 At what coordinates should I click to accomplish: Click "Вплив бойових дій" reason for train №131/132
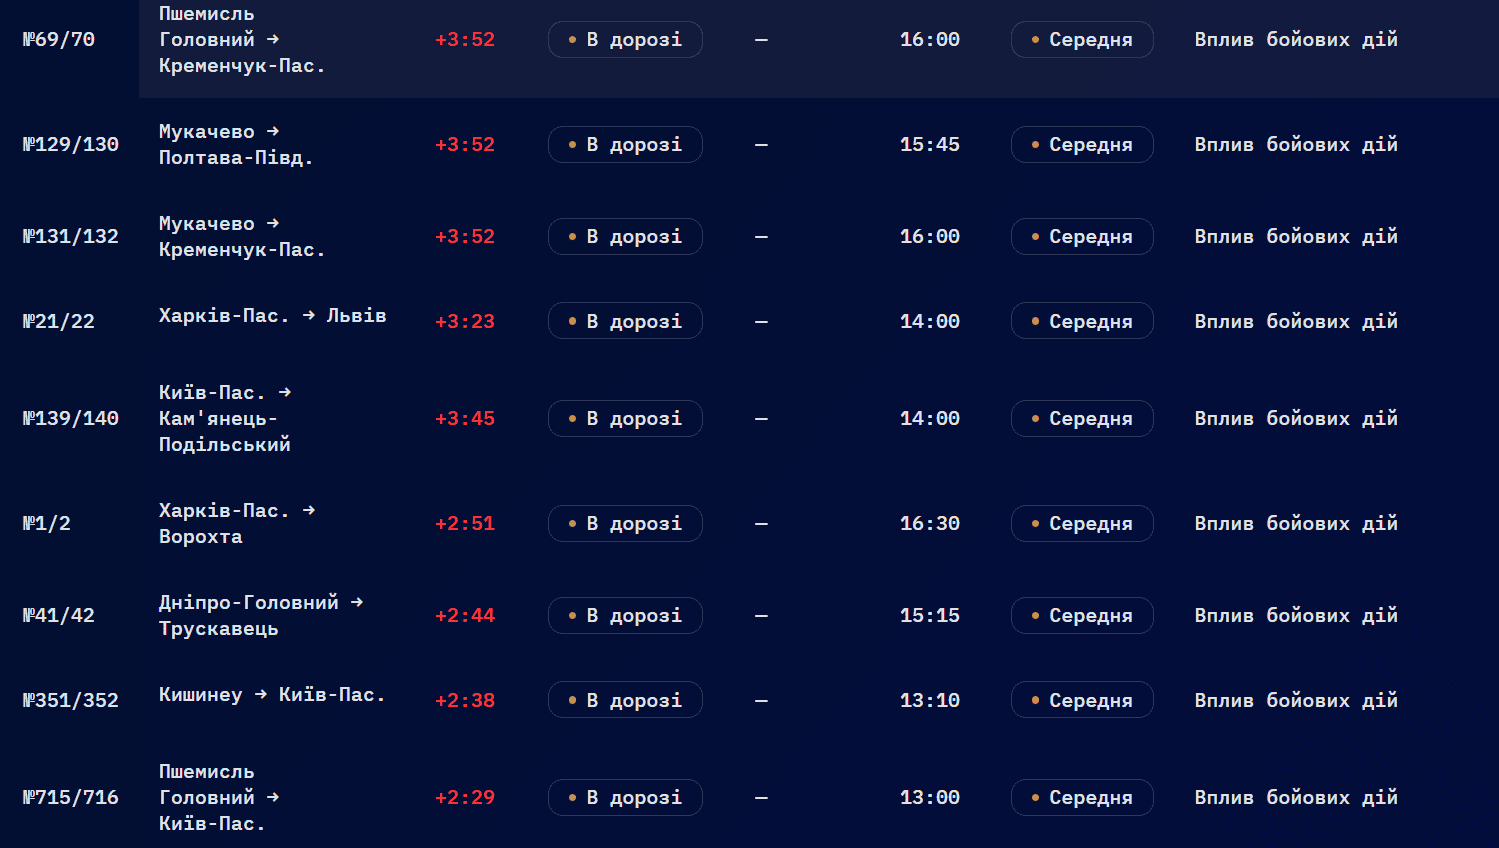1296,237
